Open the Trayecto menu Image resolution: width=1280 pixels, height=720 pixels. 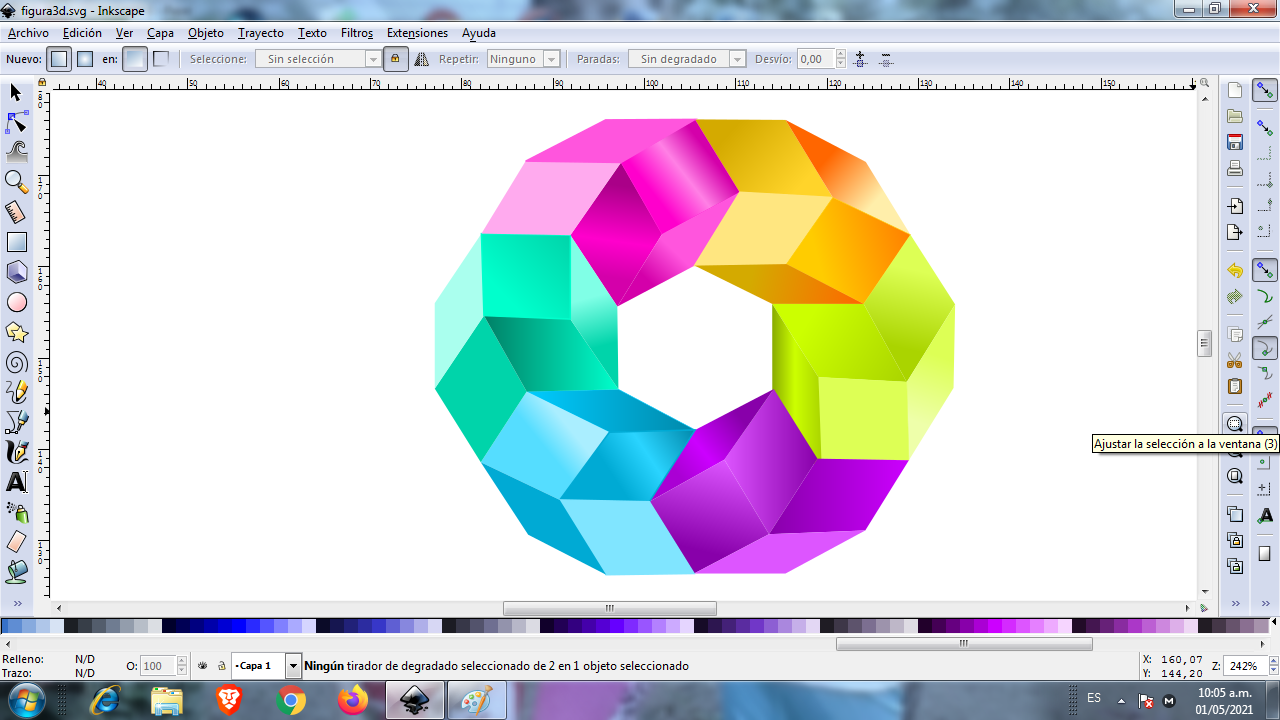tap(261, 33)
